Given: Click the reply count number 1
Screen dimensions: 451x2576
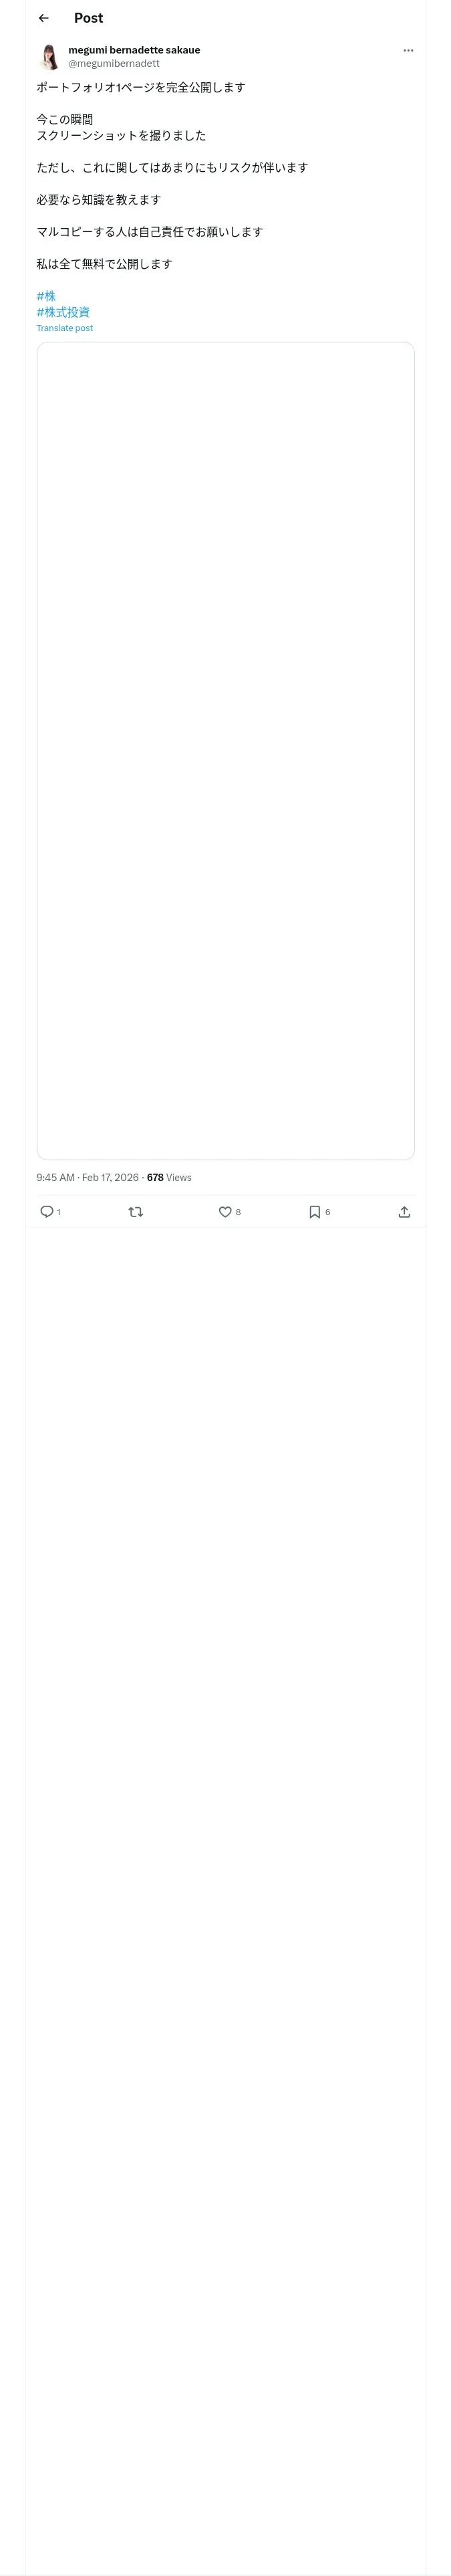Looking at the screenshot, I should (59, 1212).
